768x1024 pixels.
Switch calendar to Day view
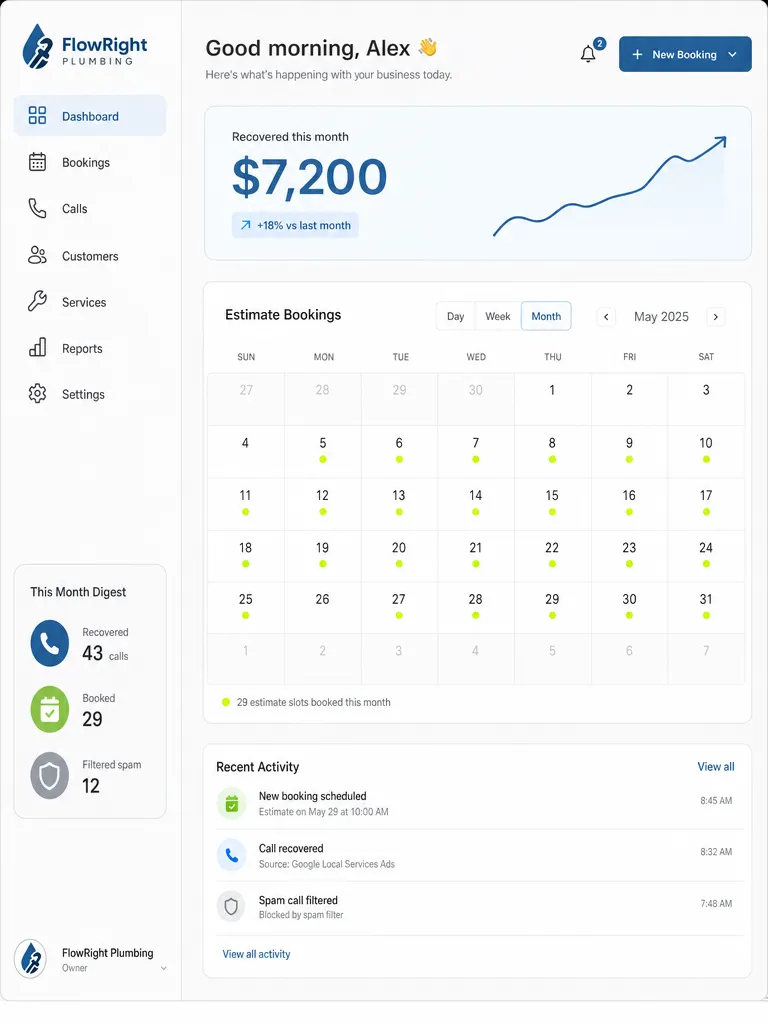456,316
